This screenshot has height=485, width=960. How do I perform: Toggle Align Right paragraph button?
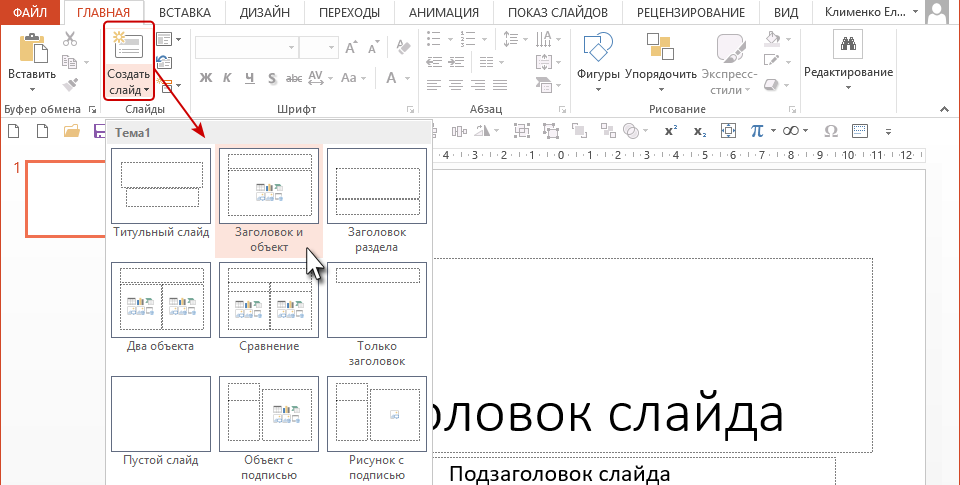478,85
